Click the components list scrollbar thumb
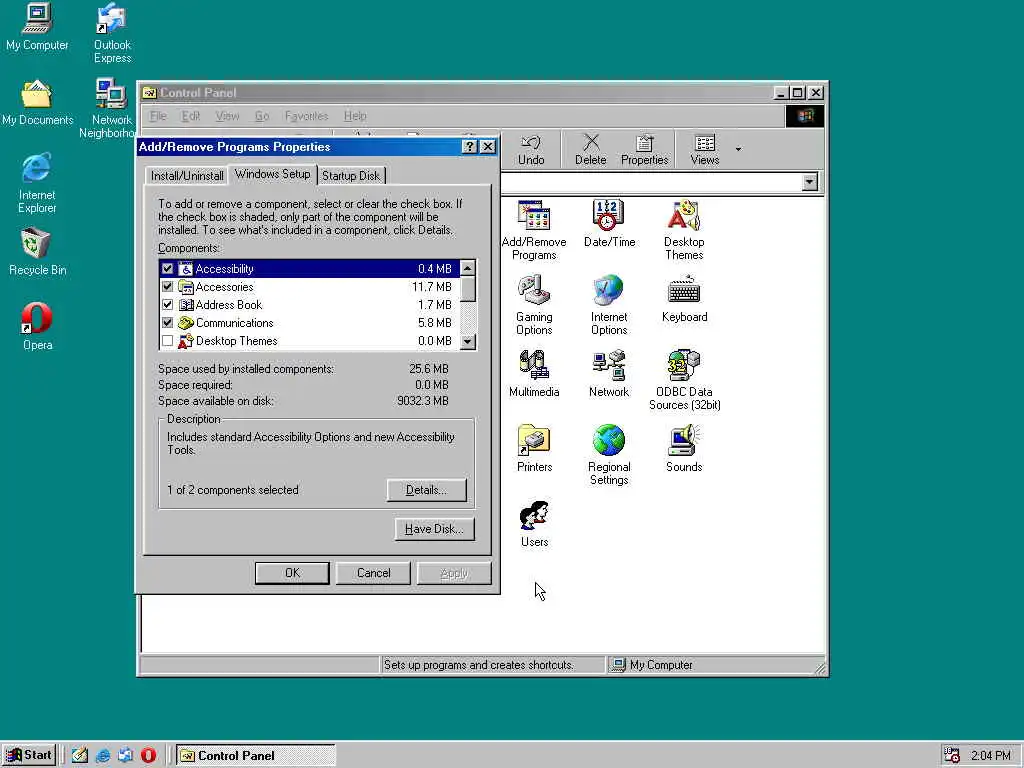1024x768 pixels. [468, 289]
